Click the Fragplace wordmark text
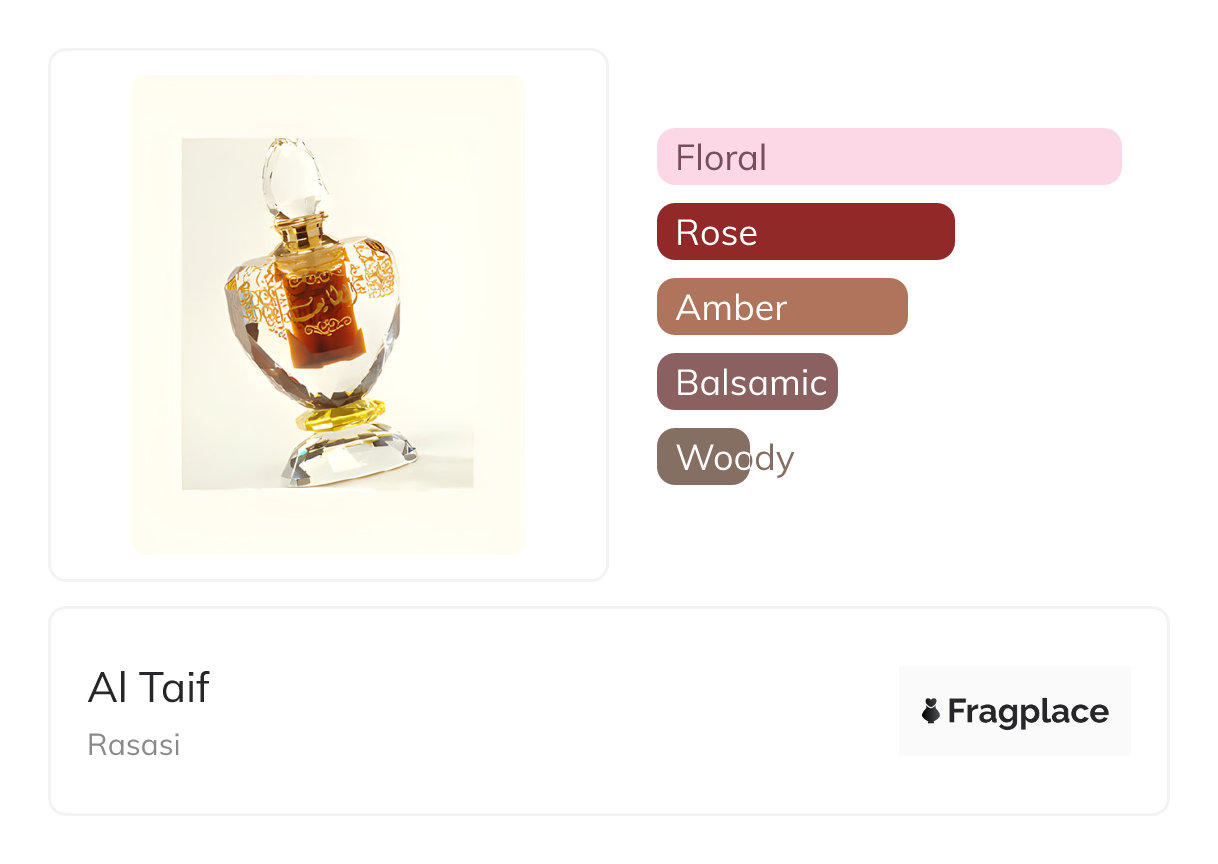Image resolution: width=1218 pixels, height=864 pixels. coord(1028,711)
